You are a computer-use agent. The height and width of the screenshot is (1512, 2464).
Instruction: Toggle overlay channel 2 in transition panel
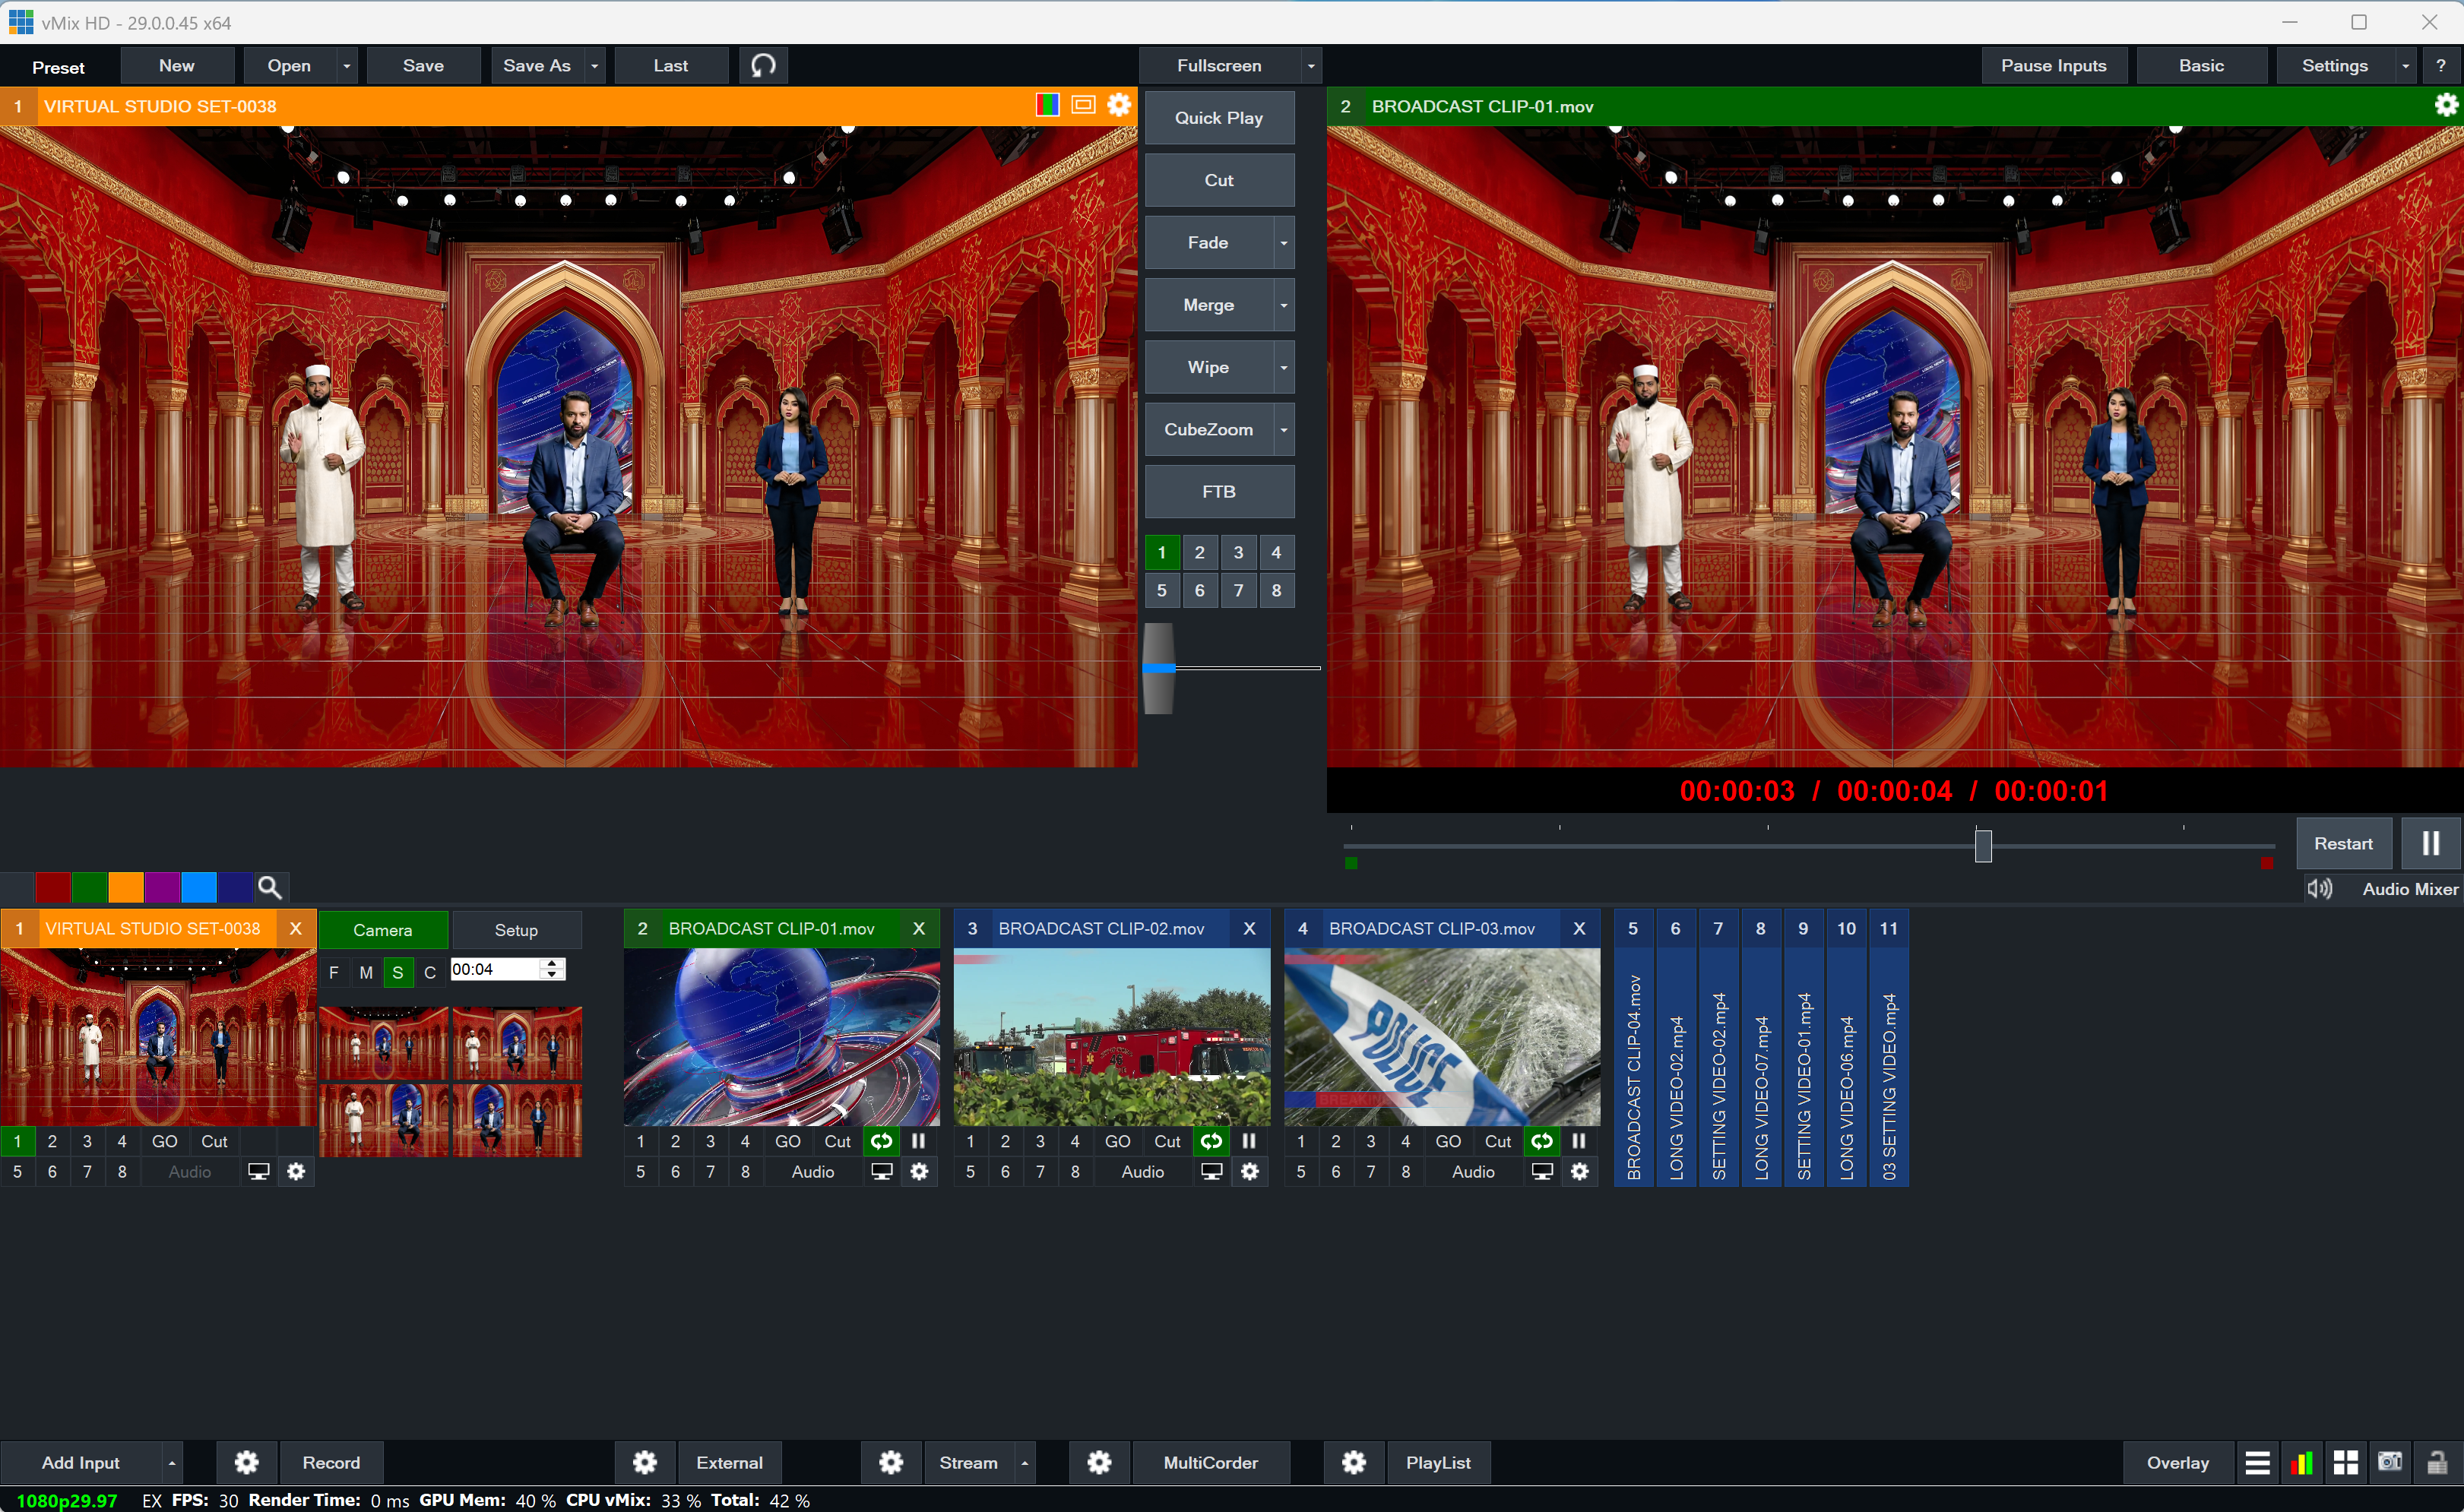click(1199, 552)
